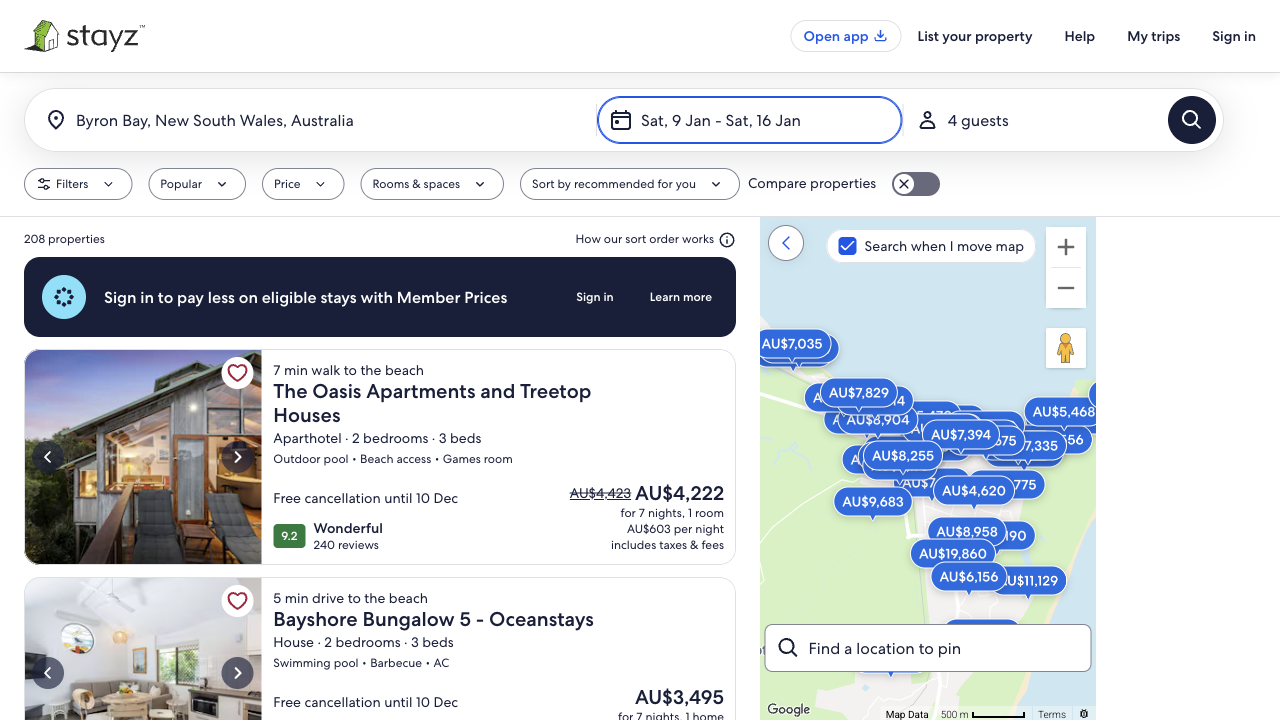The height and width of the screenshot is (720, 1280).
Task: Open The Oasis Apartments photo thumbnail
Action: [x=143, y=457]
